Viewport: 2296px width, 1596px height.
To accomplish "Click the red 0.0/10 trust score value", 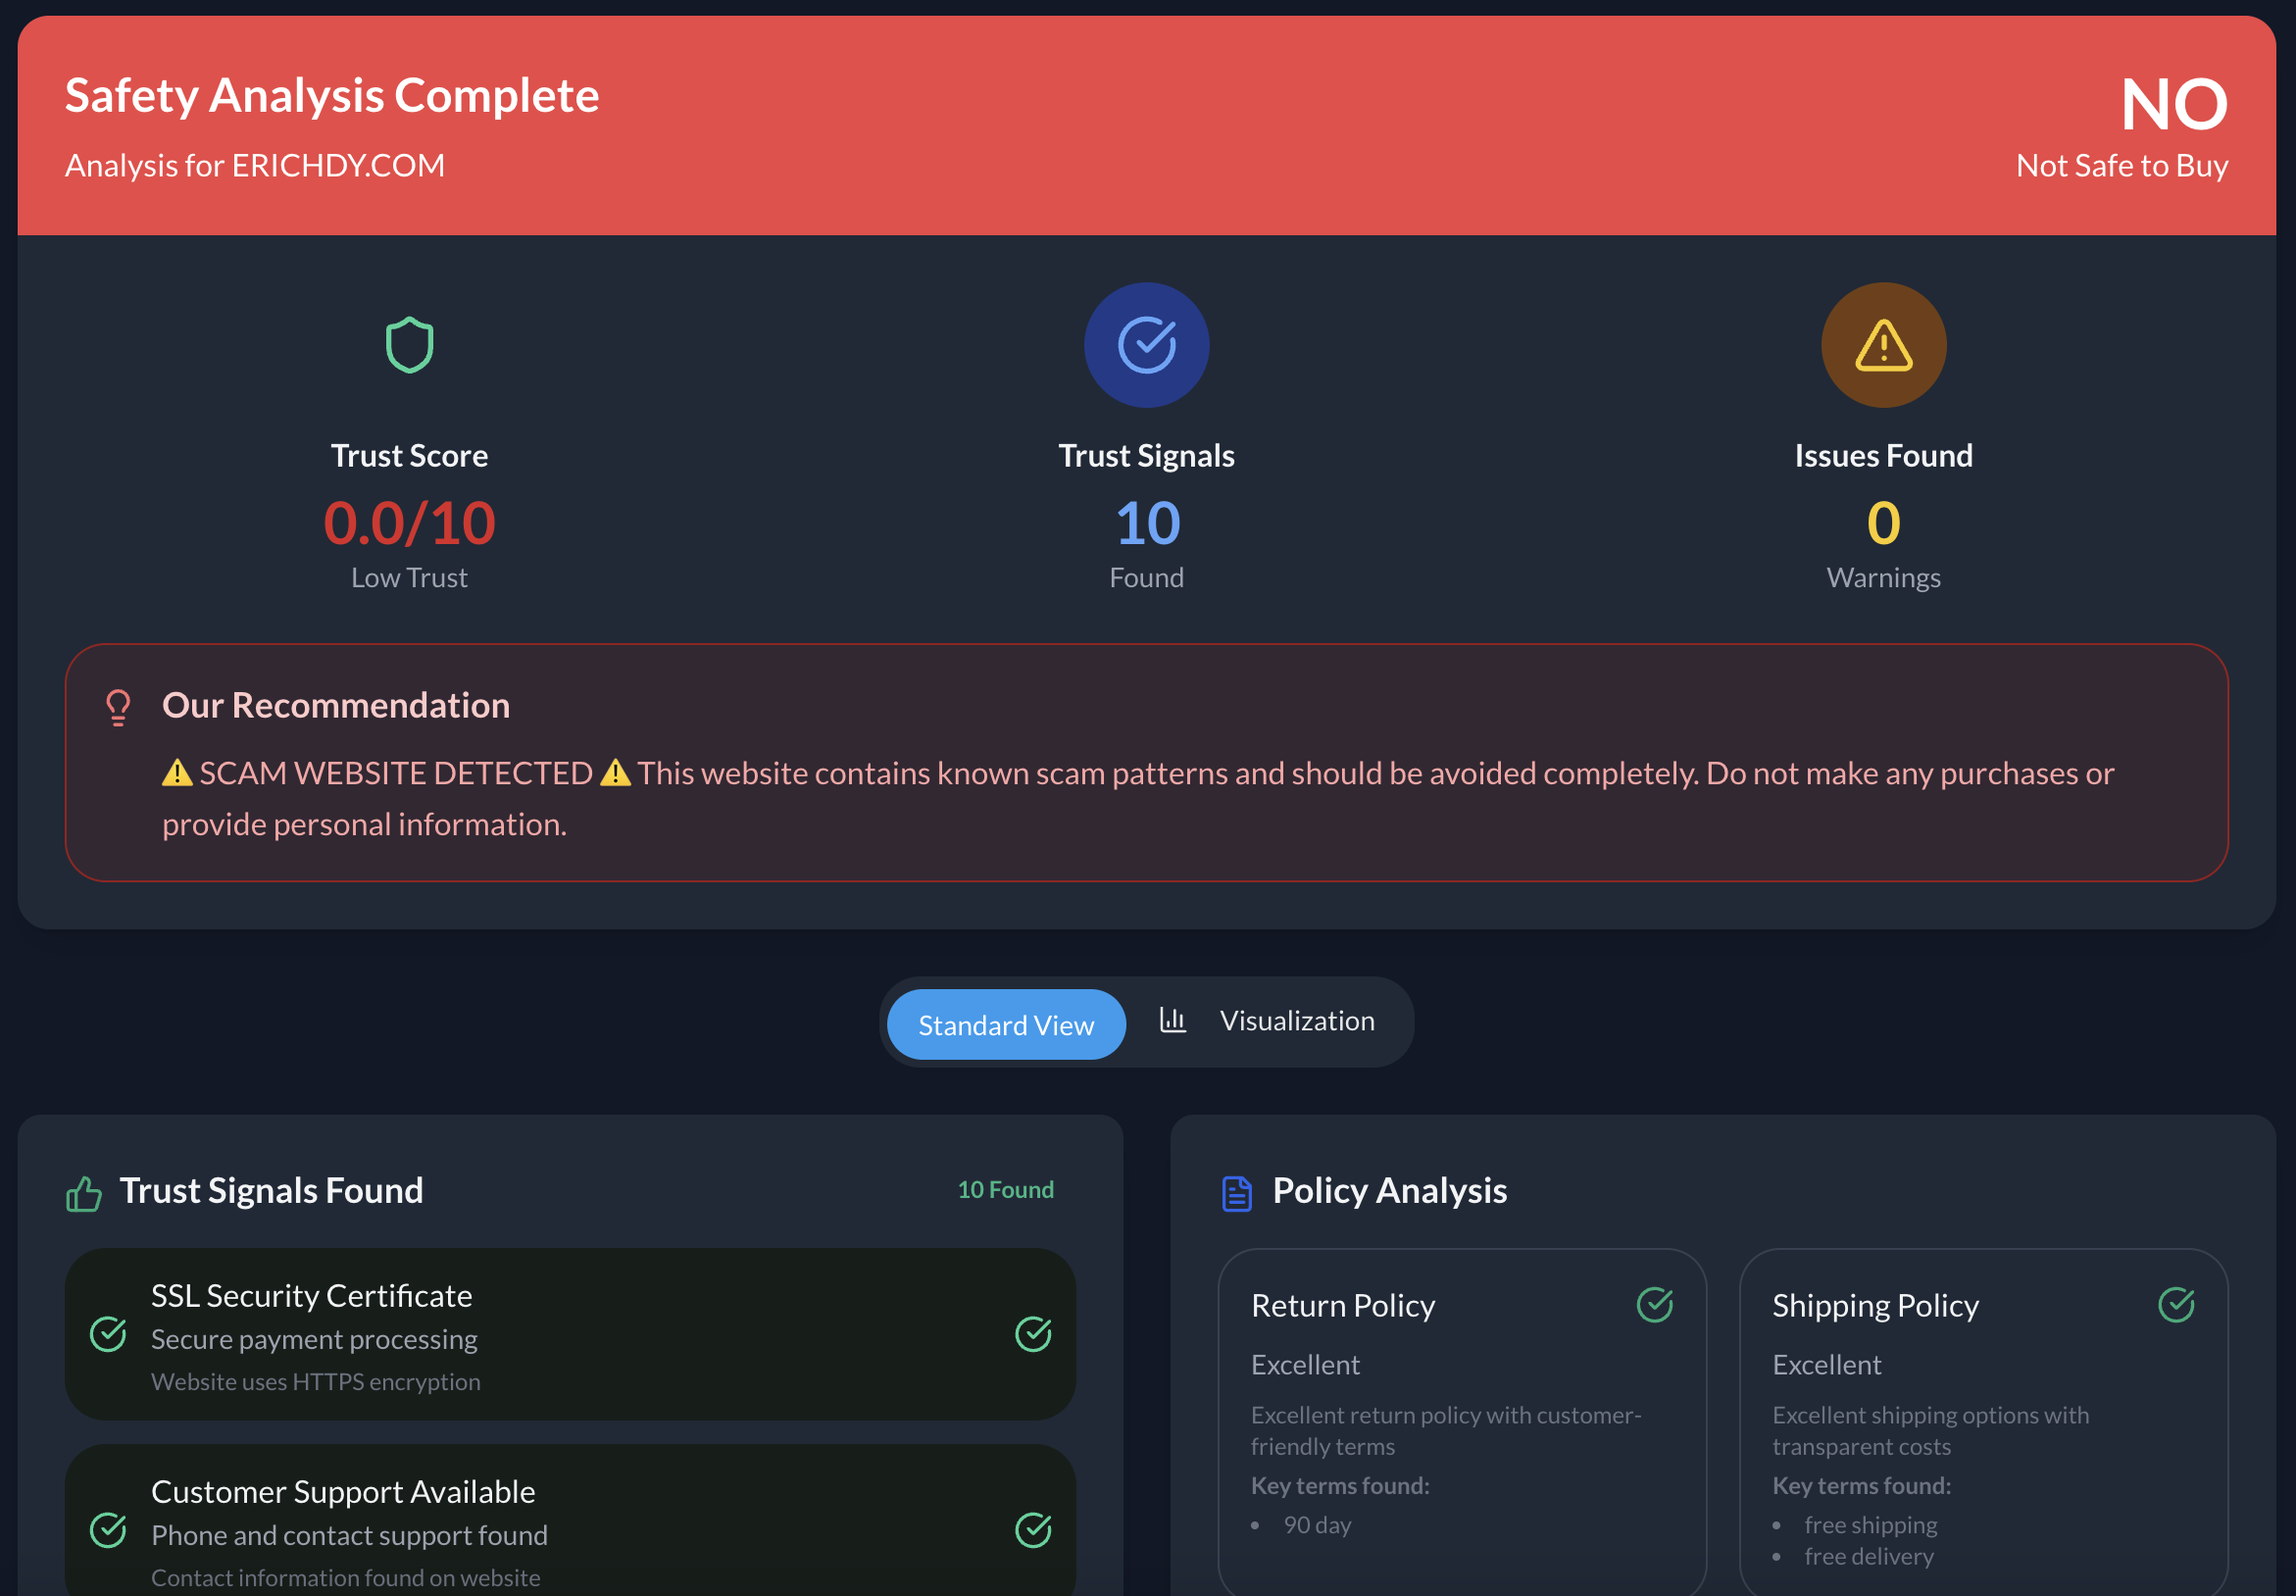I will [x=409, y=523].
